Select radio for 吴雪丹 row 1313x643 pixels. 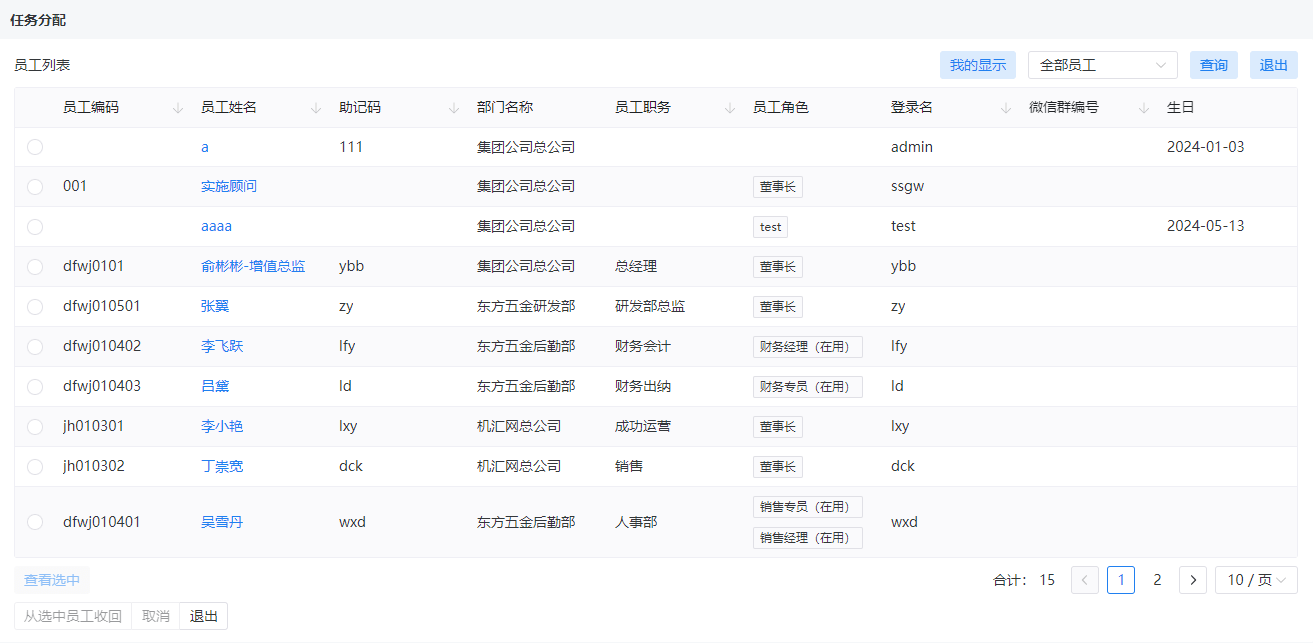(35, 522)
